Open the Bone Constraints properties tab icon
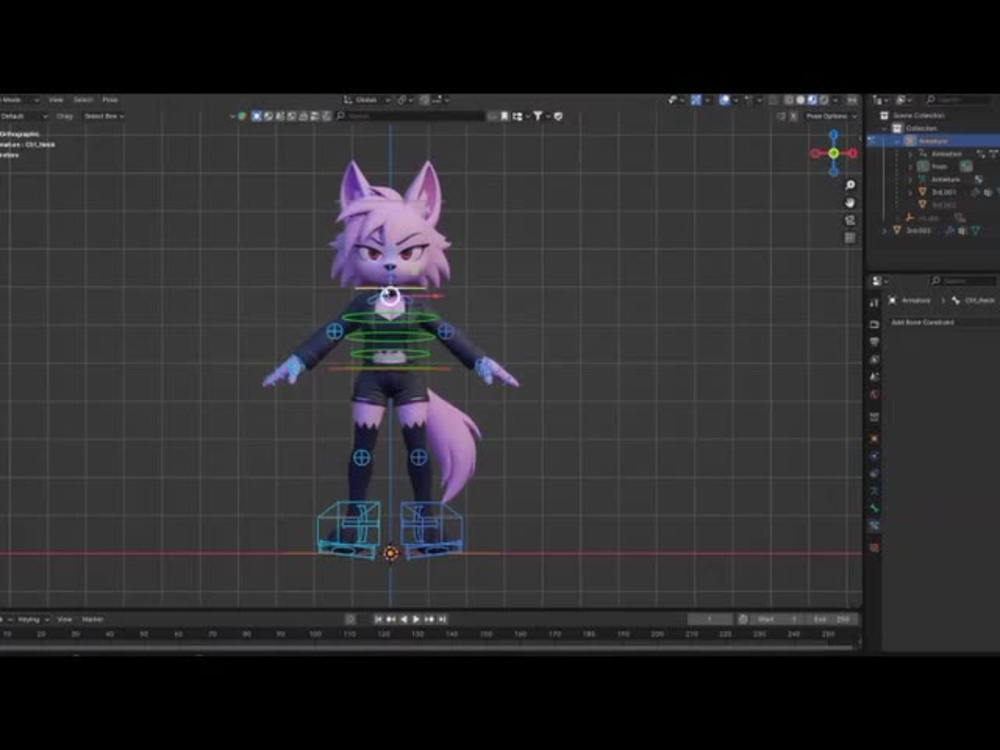The image size is (1000, 750). 874,526
